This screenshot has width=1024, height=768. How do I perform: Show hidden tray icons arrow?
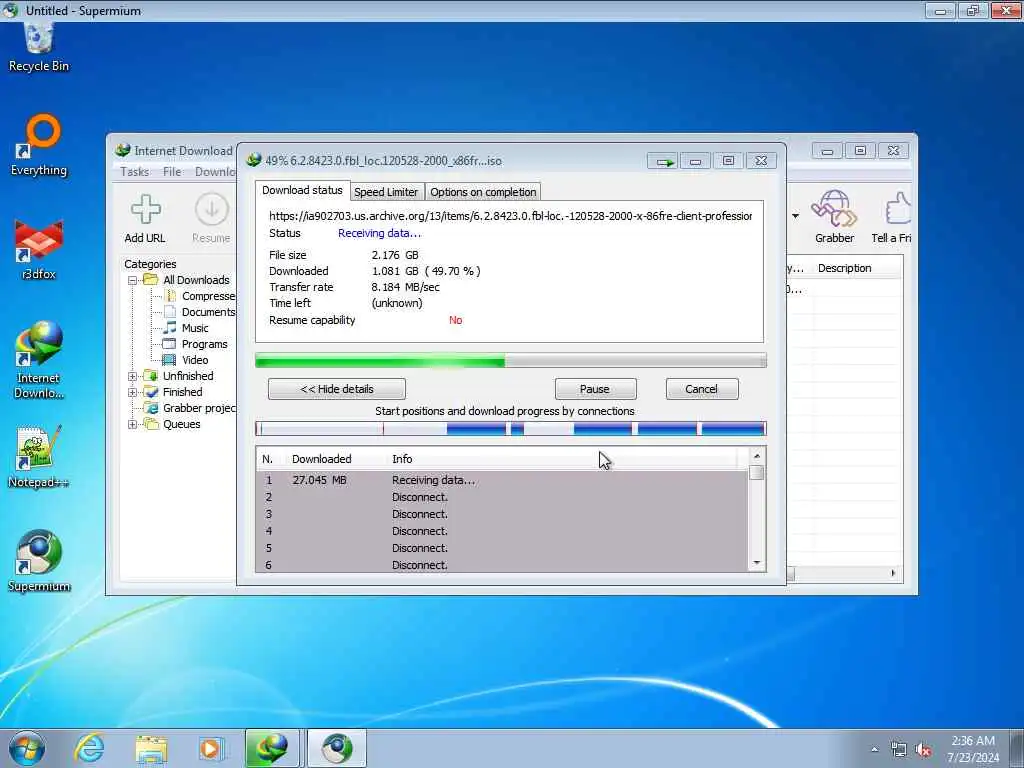point(874,750)
